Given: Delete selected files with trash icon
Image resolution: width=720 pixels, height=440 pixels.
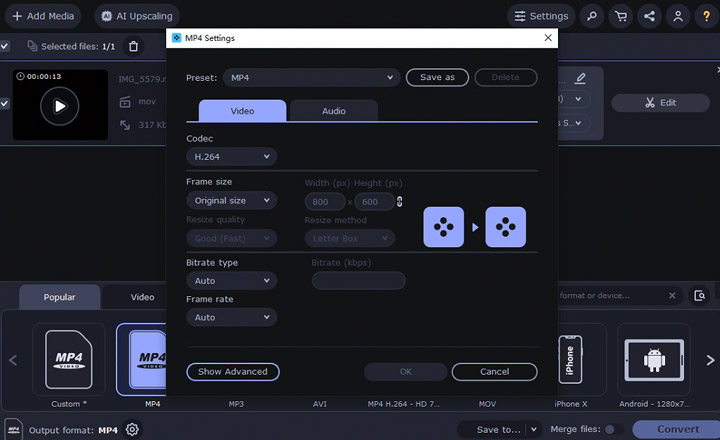Looking at the screenshot, I should click(133, 46).
